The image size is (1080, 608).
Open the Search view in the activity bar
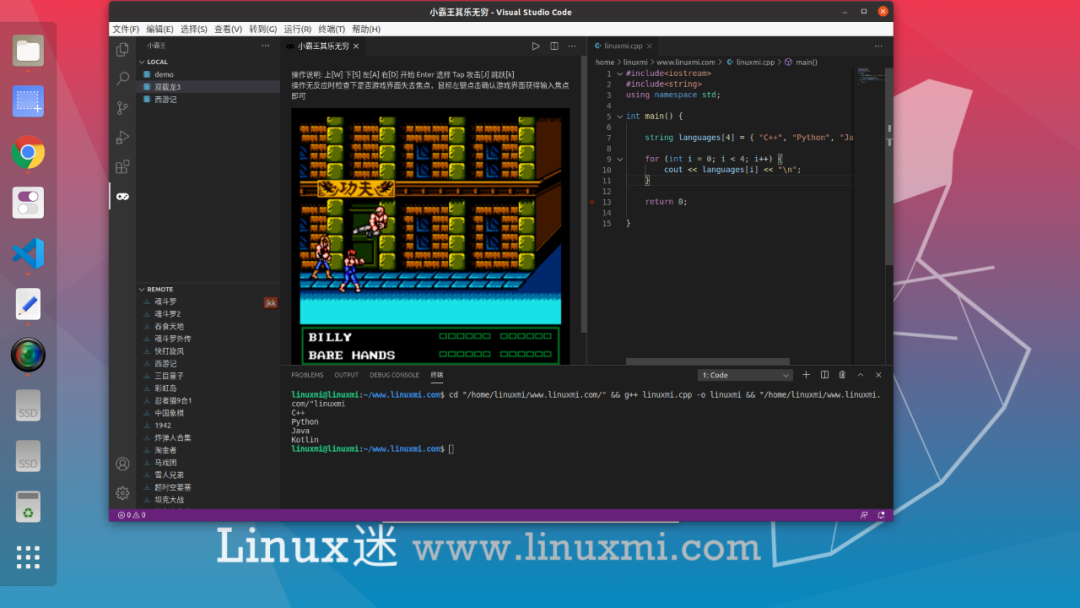[x=123, y=78]
